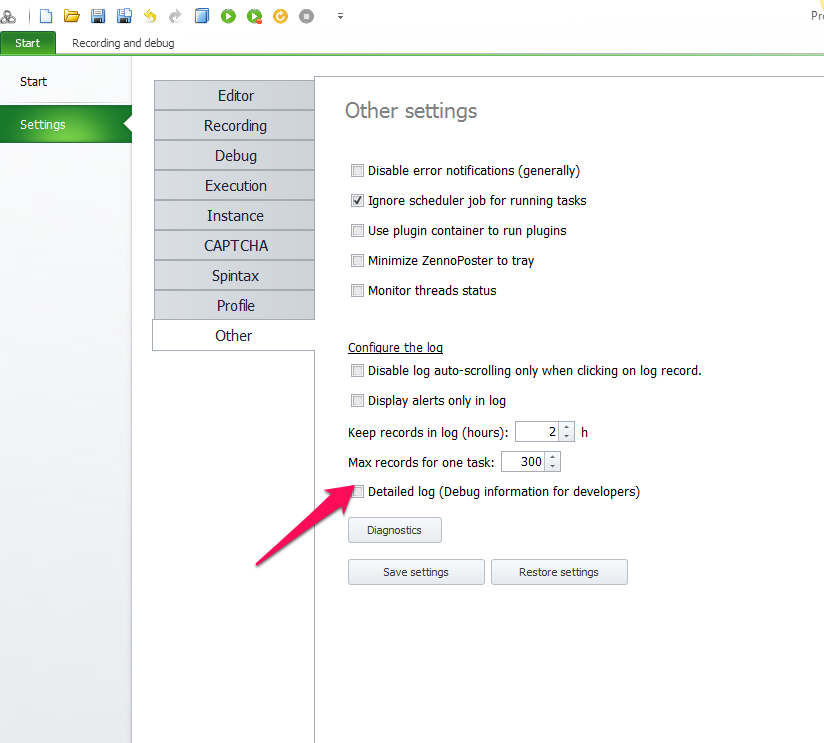Open the Spintax settings tab
Screen dimensions: 824x743
pyautogui.click(x=234, y=275)
